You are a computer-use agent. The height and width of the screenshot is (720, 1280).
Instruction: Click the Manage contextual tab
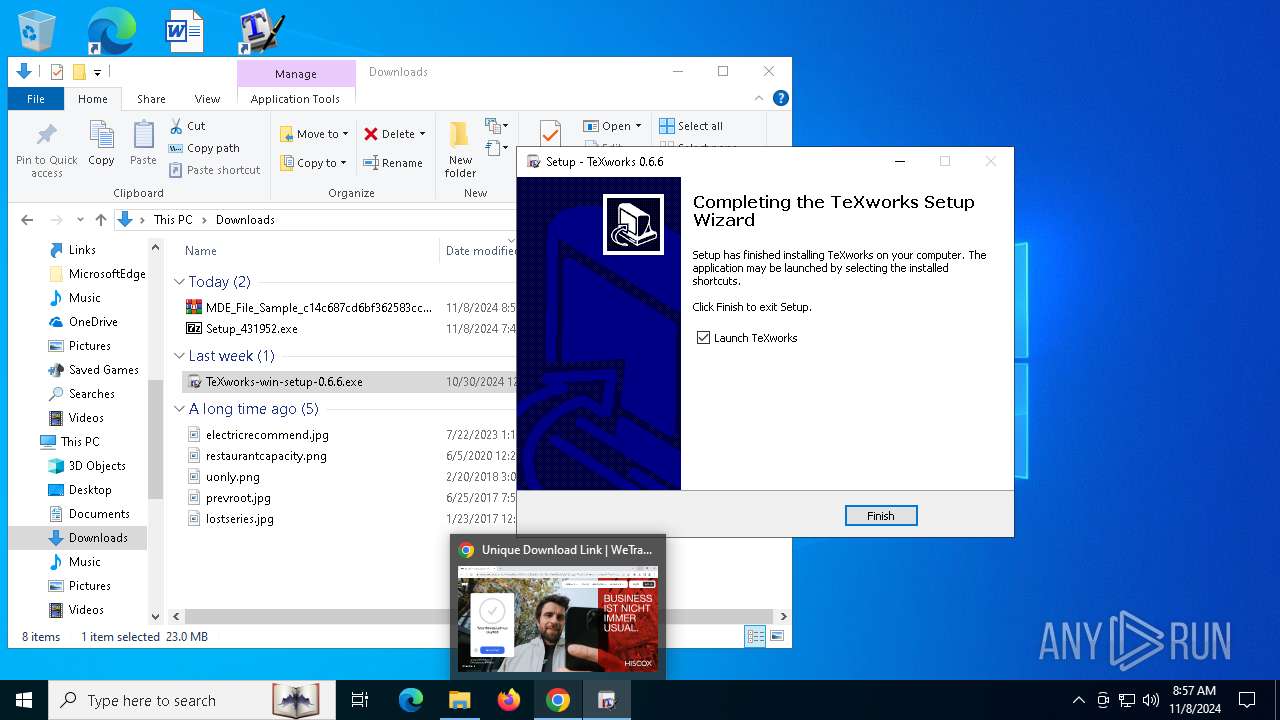tap(296, 73)
